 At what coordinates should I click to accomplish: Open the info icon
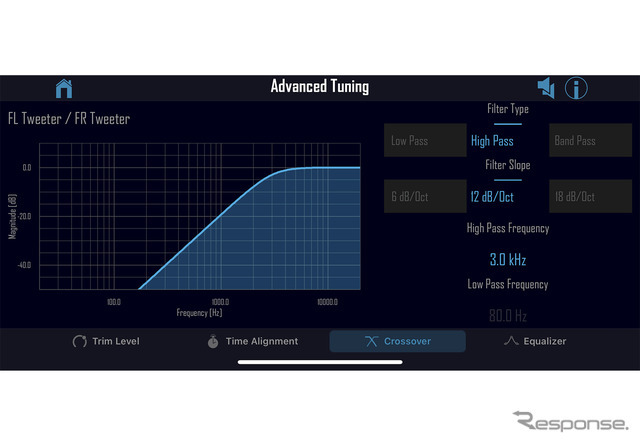pyautogui.click(x=576, y=88)
